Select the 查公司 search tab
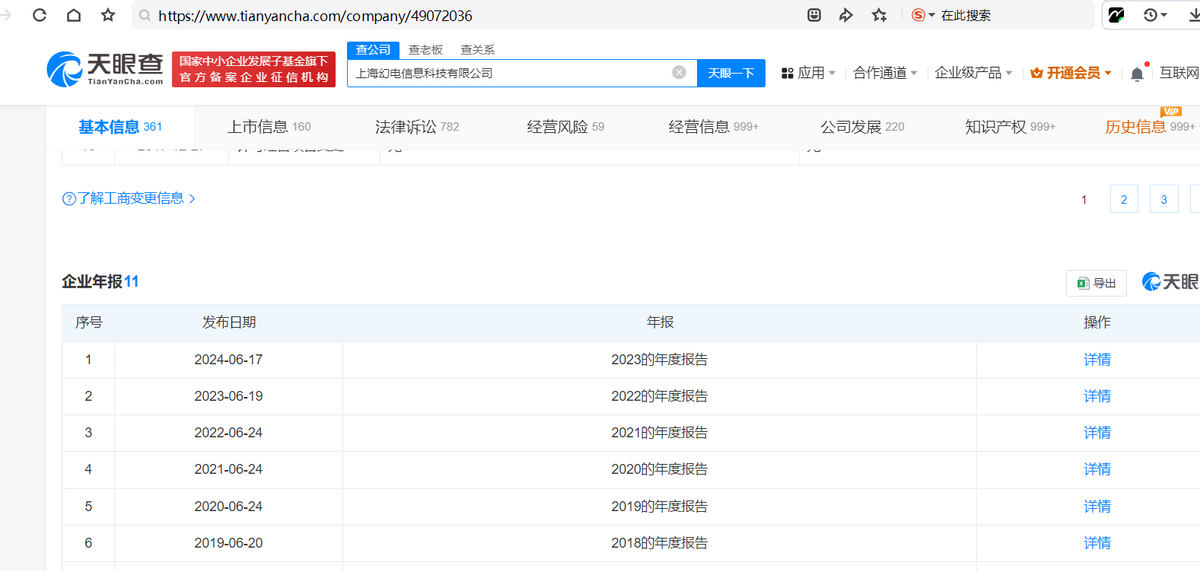The height and width of the screenshot is (571, 1200). (374, 50)
